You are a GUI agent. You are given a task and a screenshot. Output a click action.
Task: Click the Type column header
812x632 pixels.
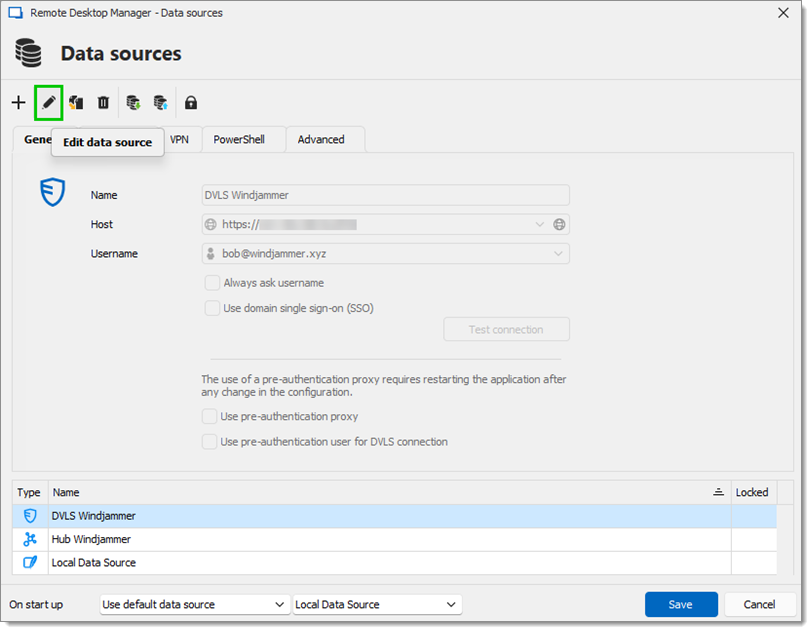[x=30, y=492]
